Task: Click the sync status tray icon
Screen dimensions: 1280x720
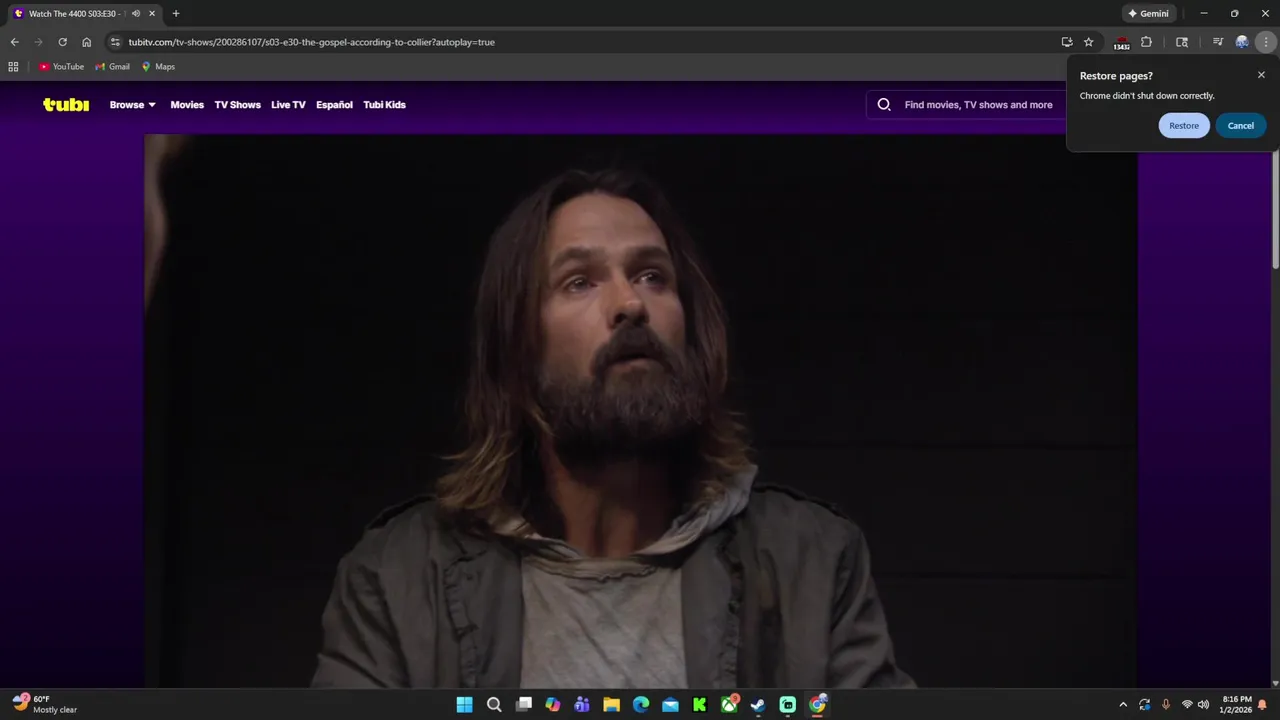Action: pos(1145,705)
